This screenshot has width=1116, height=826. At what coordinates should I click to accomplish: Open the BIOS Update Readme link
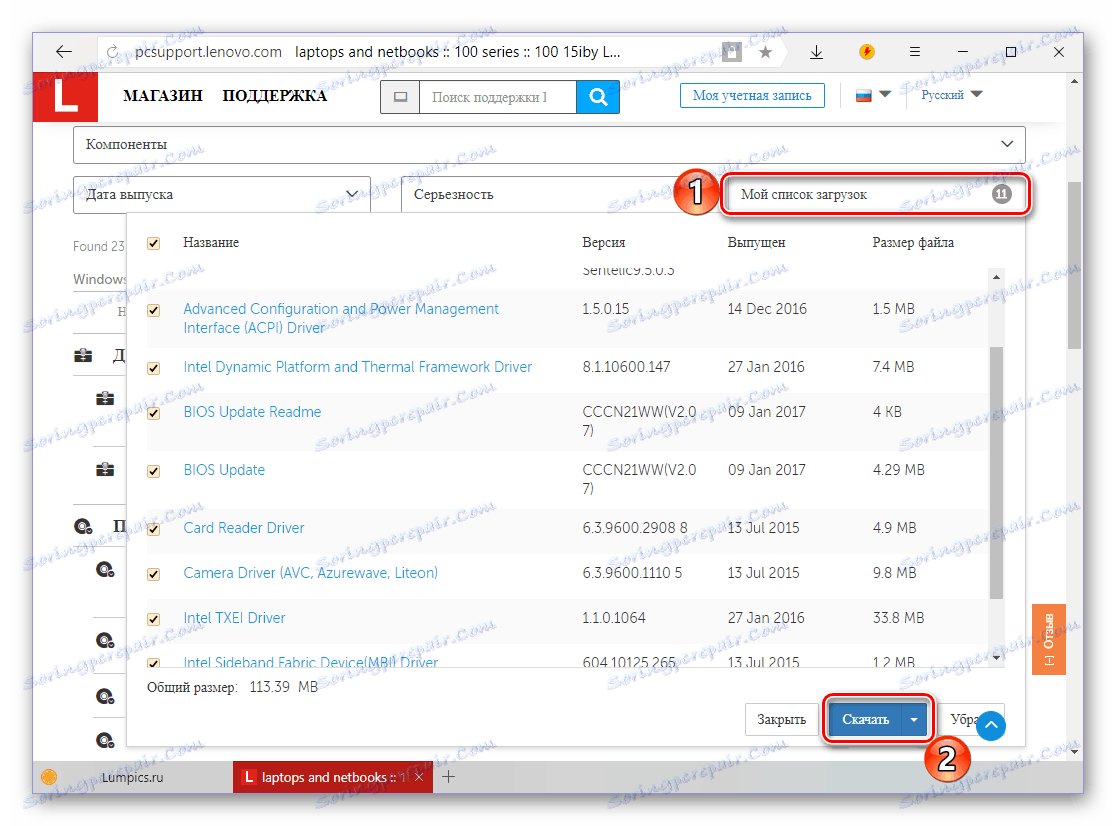click(252, 412)
